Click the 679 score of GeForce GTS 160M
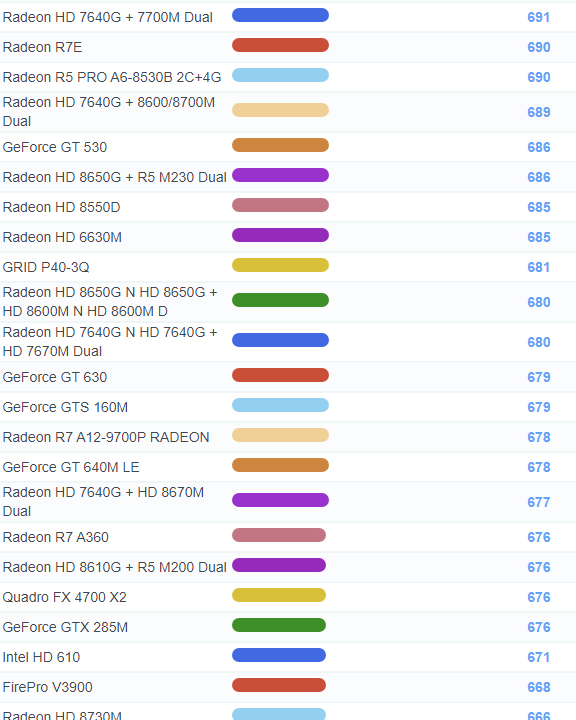This screenshot has height=720, width=576. coord(539,407)
